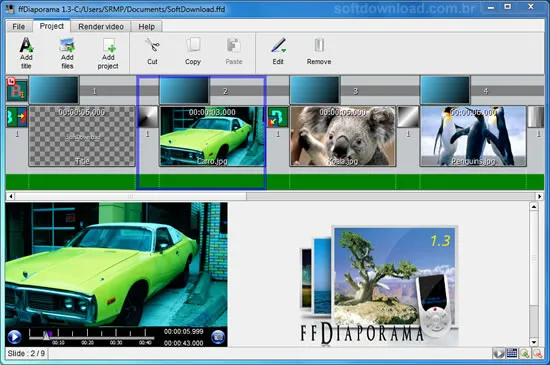Open the File tab
Screen dimensions: 550x365
(19, 27)
